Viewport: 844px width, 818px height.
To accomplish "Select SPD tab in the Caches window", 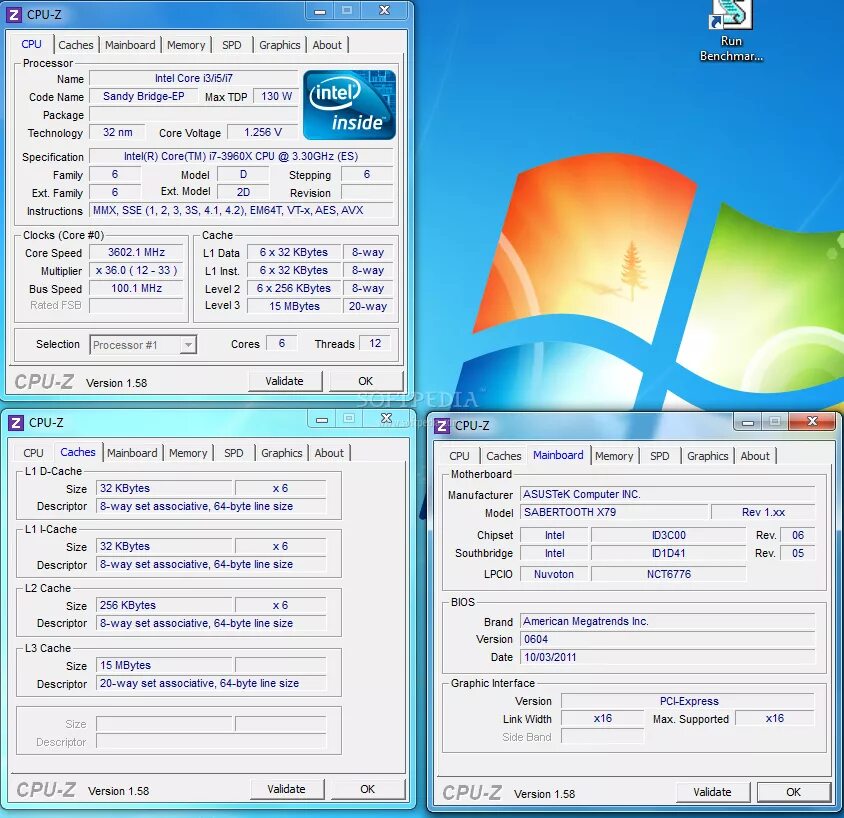I will tap(234, 453).
